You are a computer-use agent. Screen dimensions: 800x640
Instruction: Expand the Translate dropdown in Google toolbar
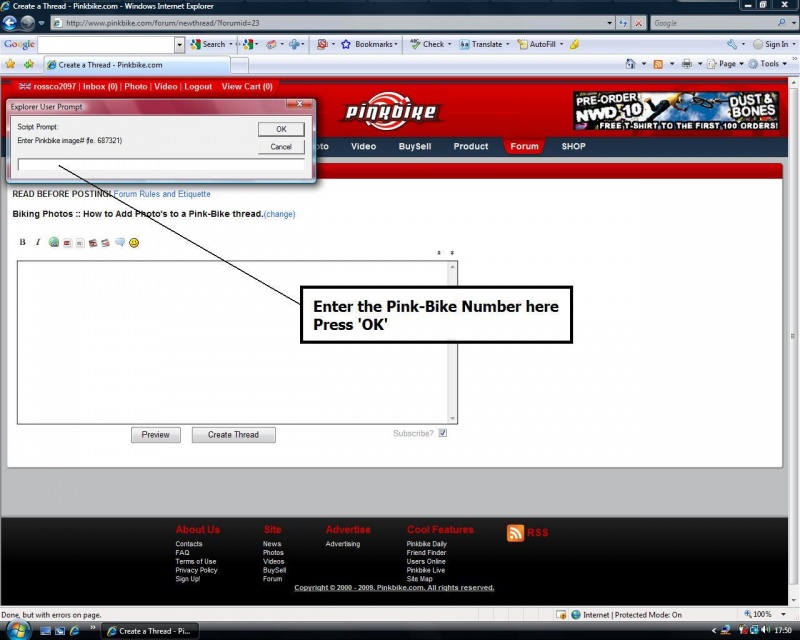point(508,44)
